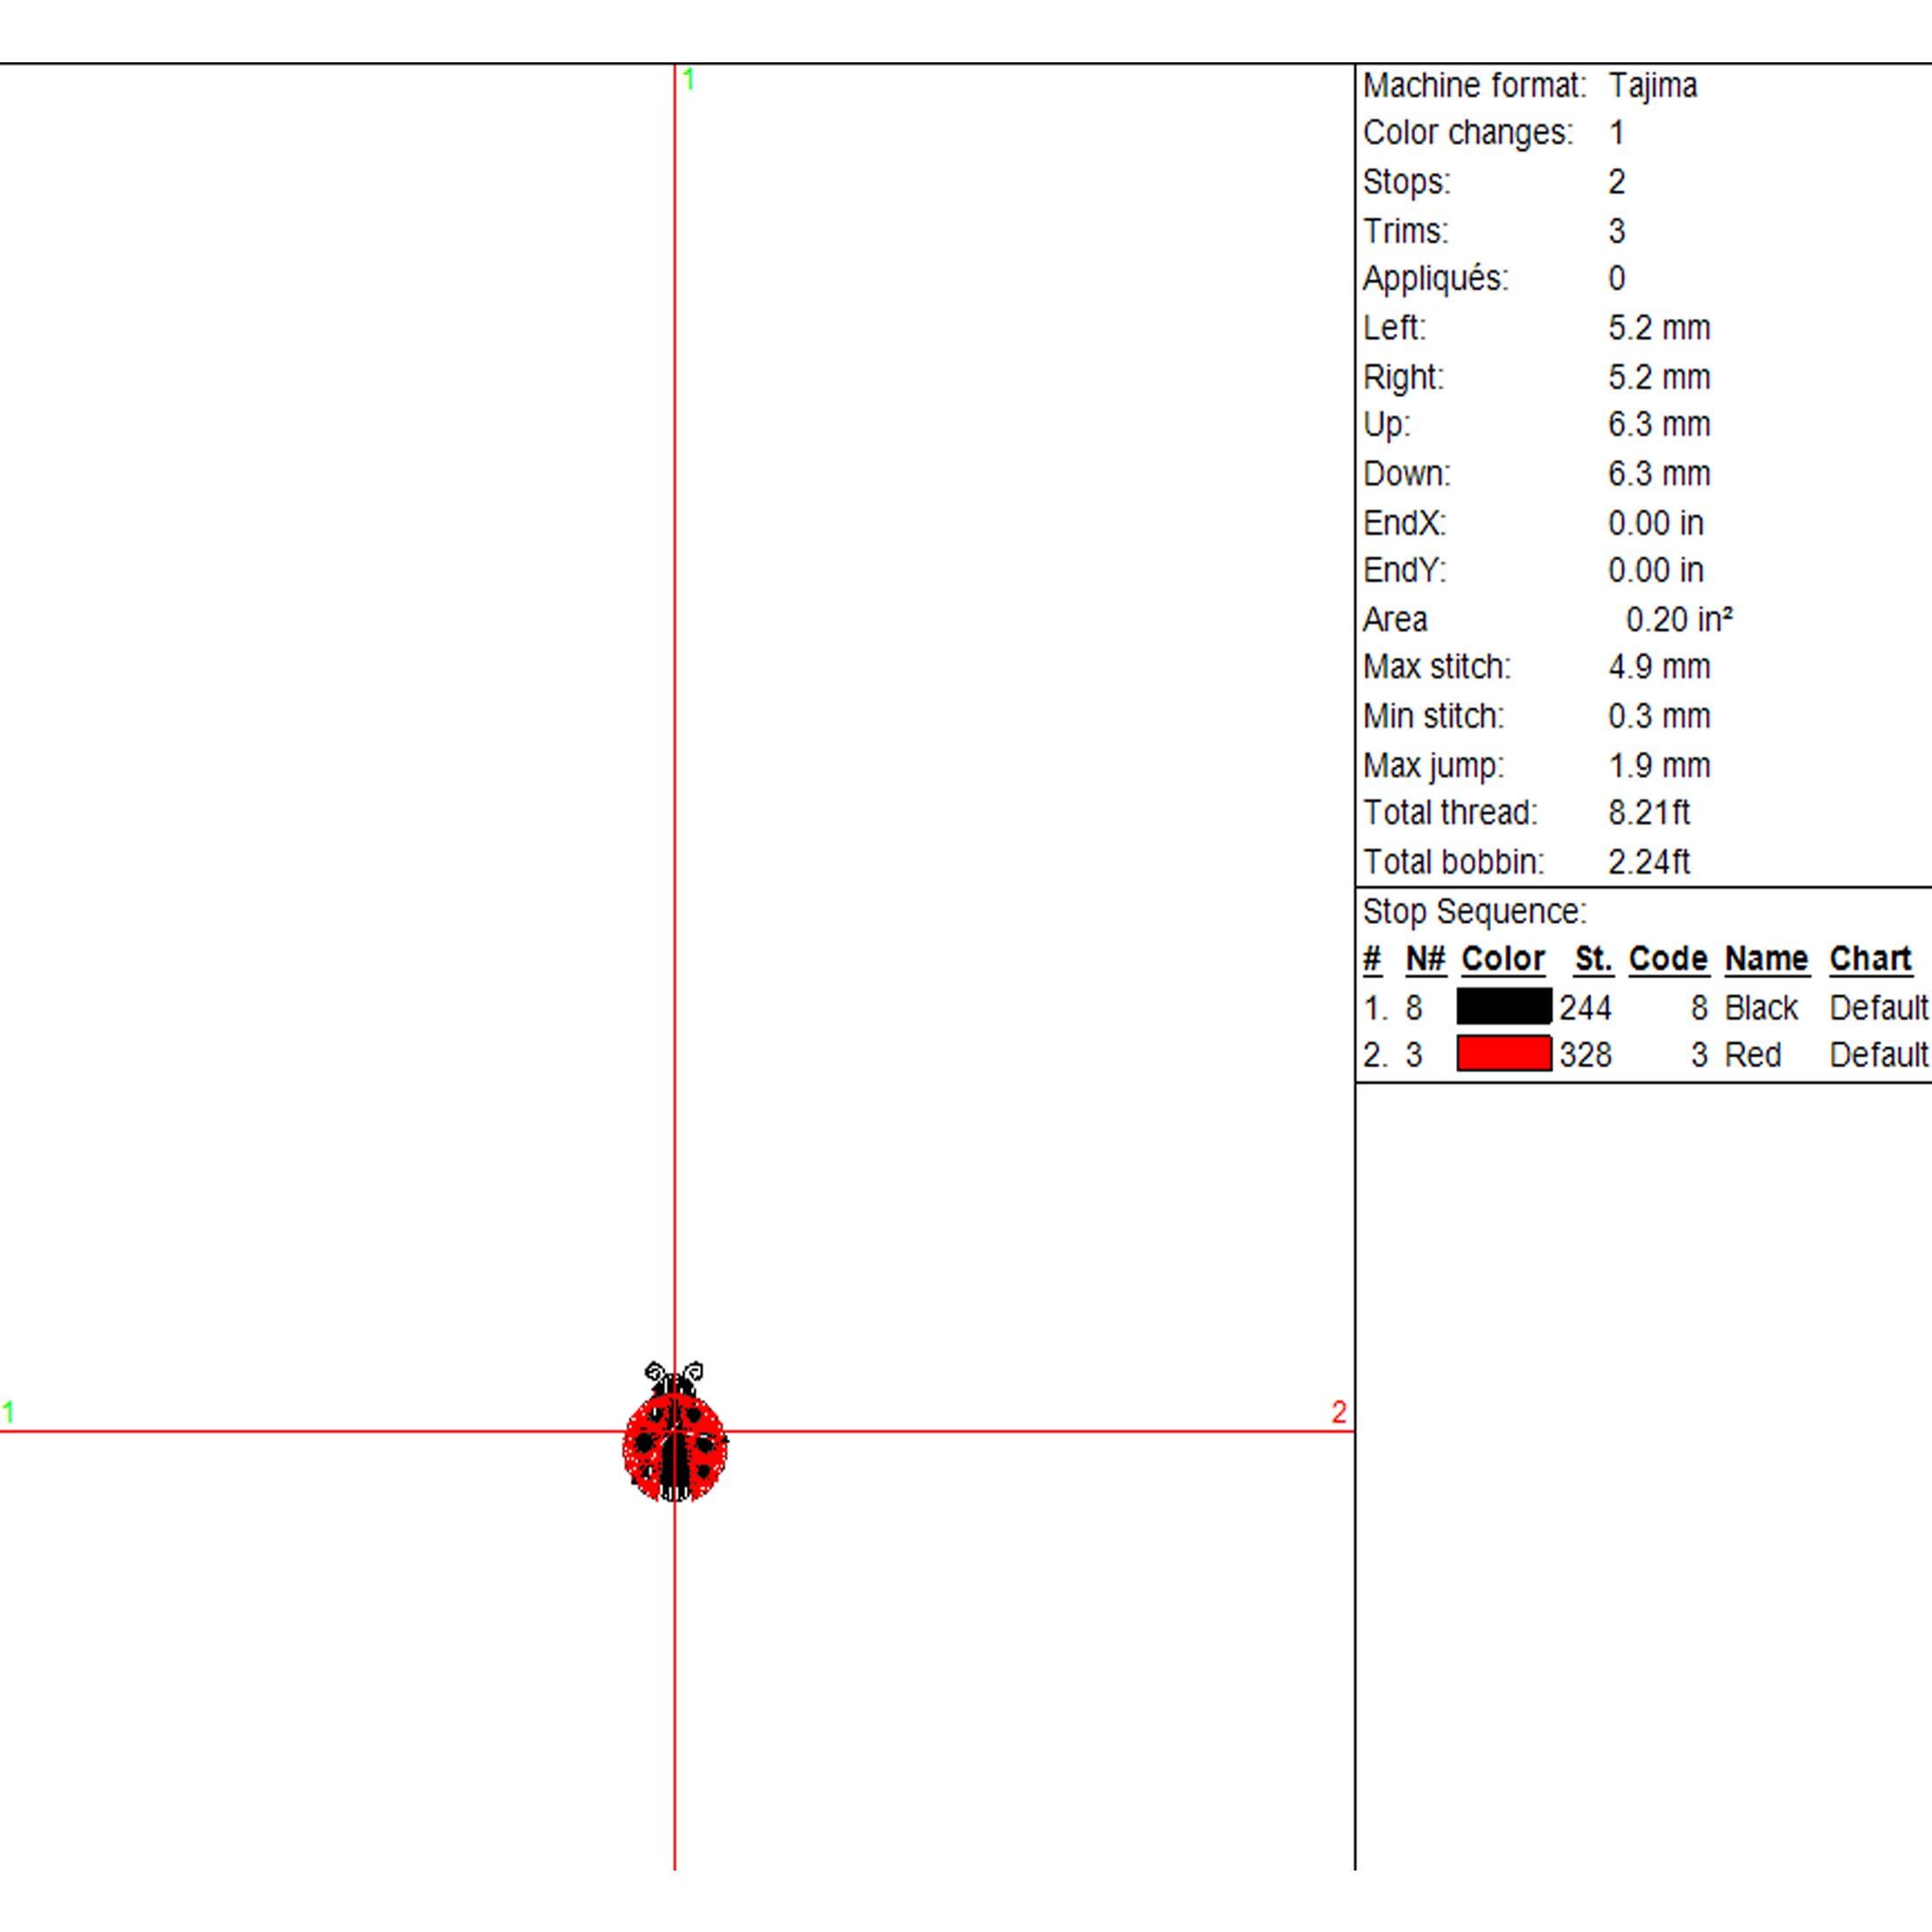Click the 'EndX:' label
This screenshot has height=1932, width=1932.
[1404, 523]
